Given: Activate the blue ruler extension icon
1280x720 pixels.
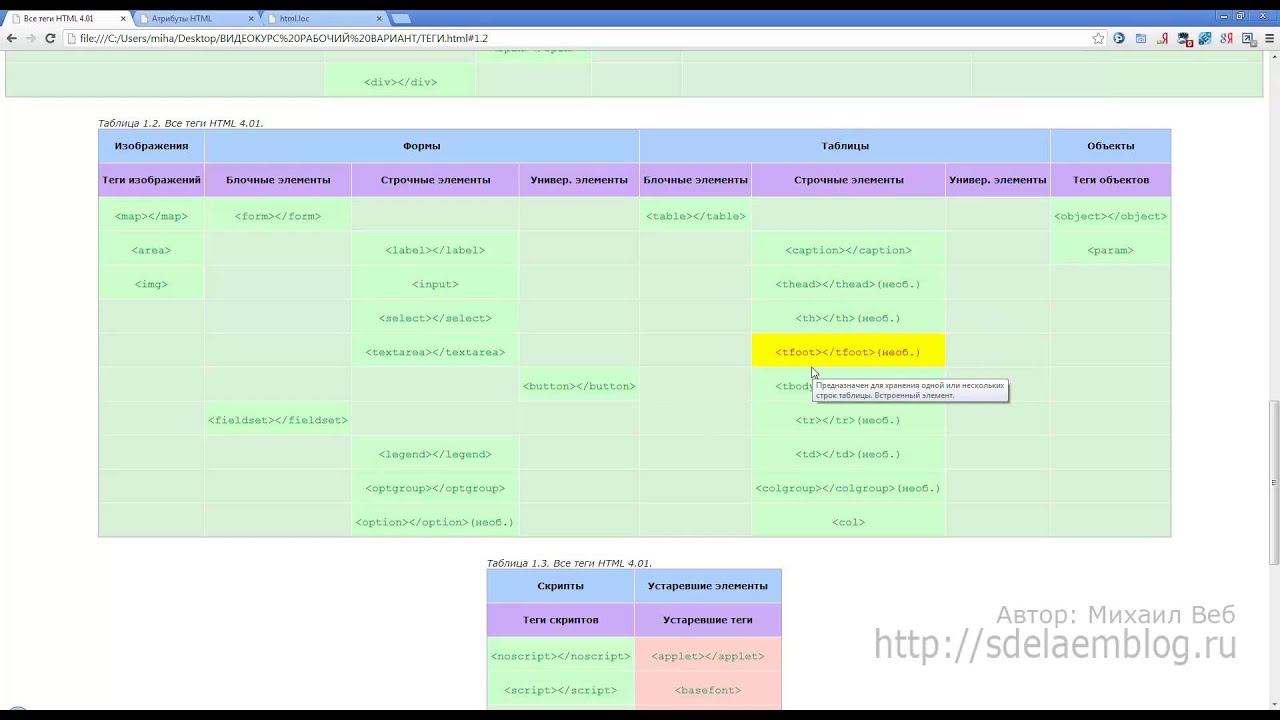Looking at the screenshot, I should [1205, 38].
